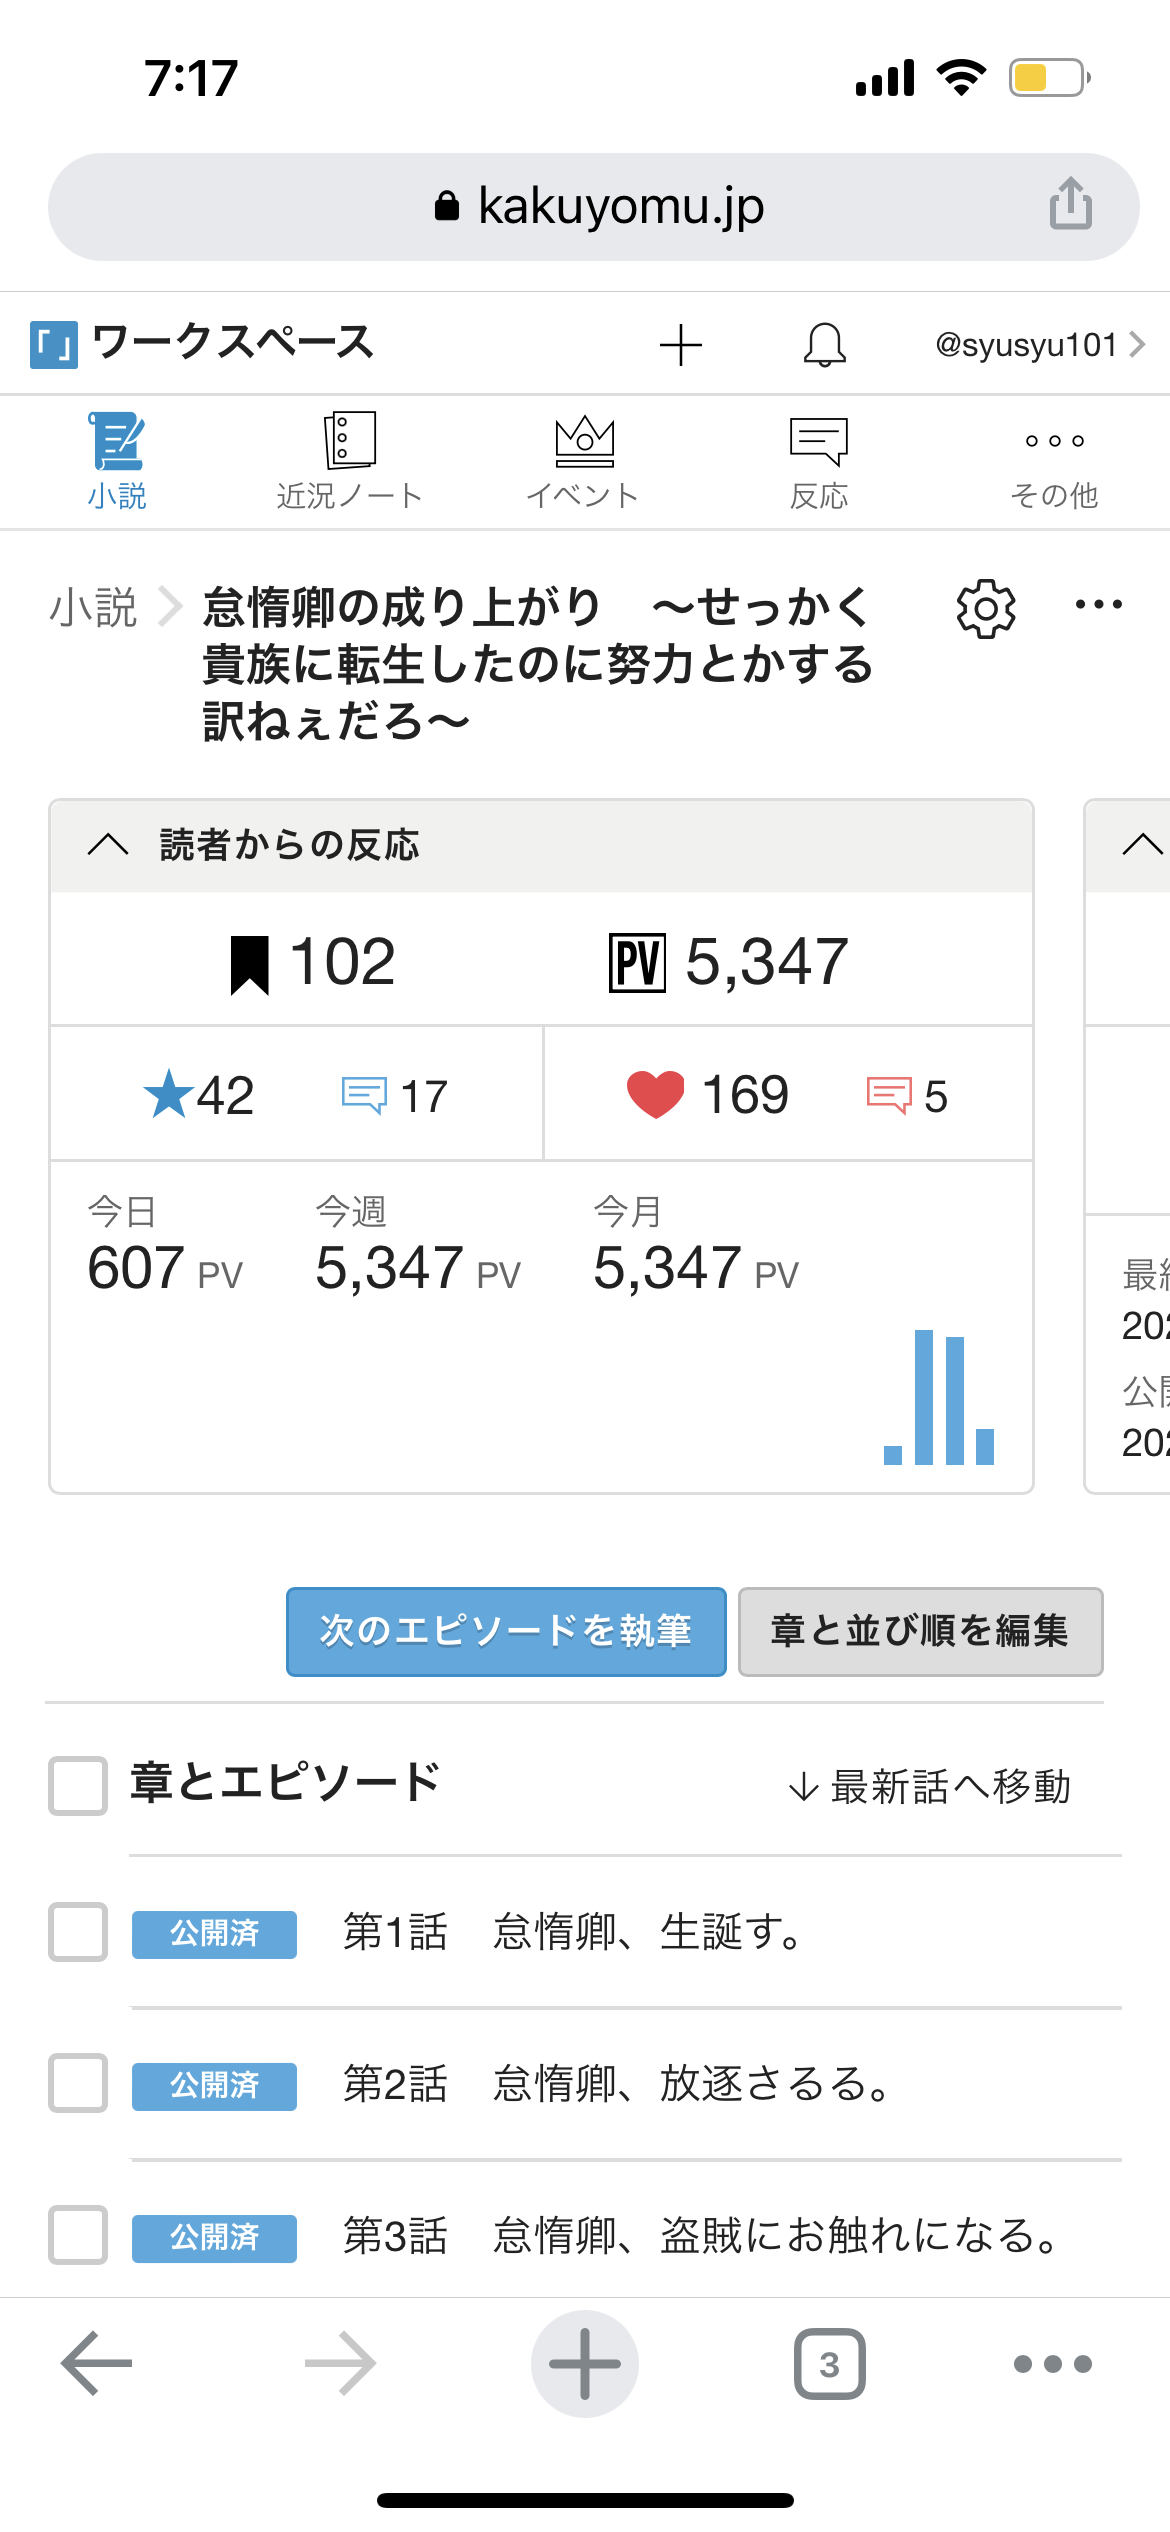Go back with browser back arrow
The height and width of the screenshot is (2532, 1170).
96,2364
